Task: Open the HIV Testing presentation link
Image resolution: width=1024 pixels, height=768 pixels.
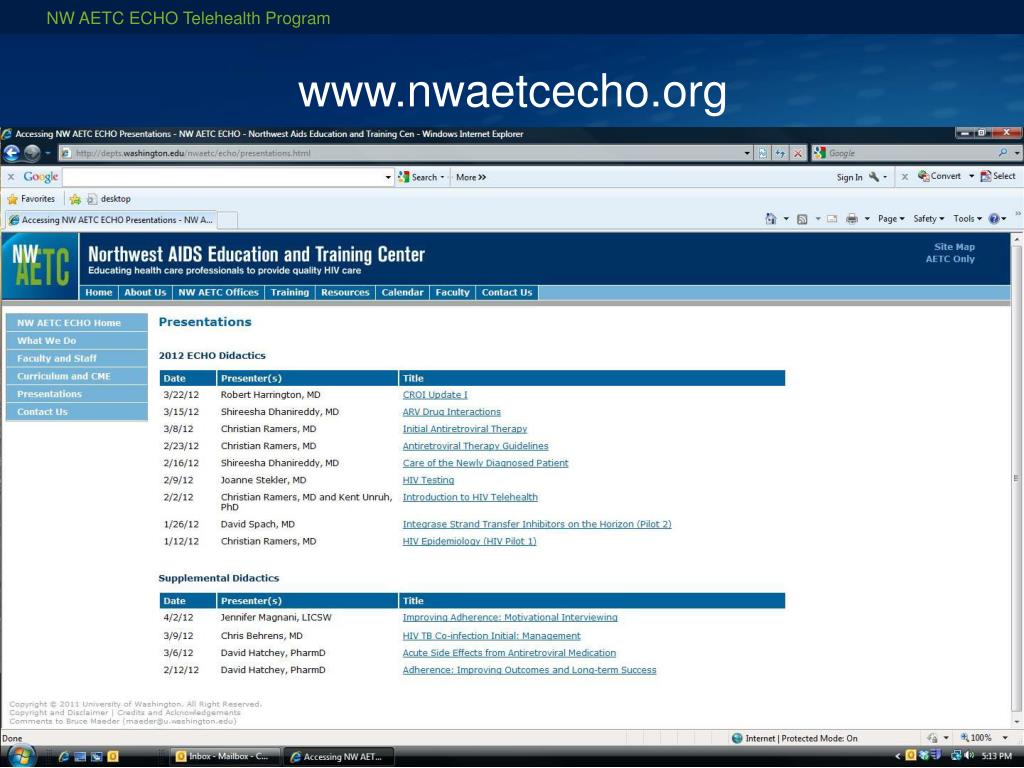Action: [428, 480]
